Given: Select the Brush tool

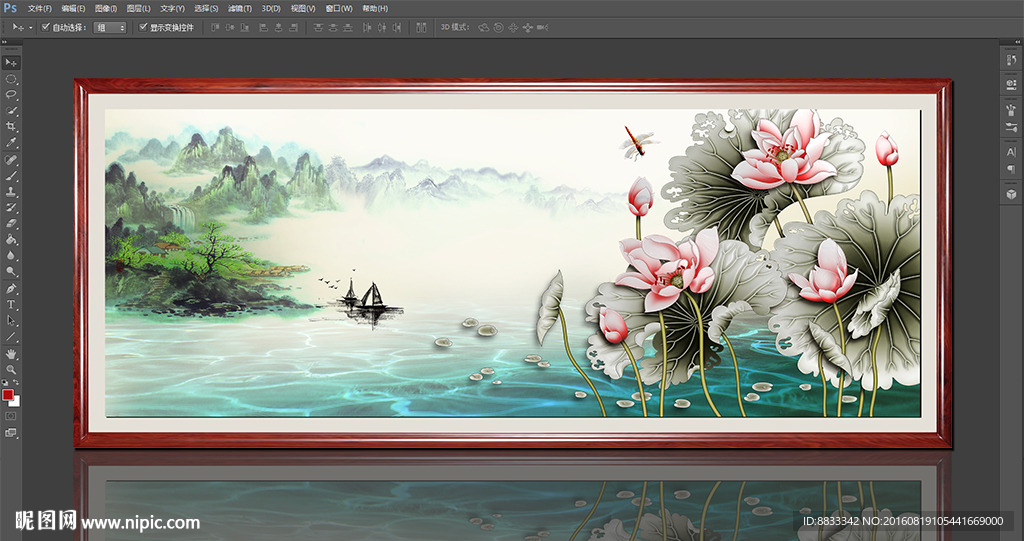Looking at the screenshot, I should pos(11,176).
